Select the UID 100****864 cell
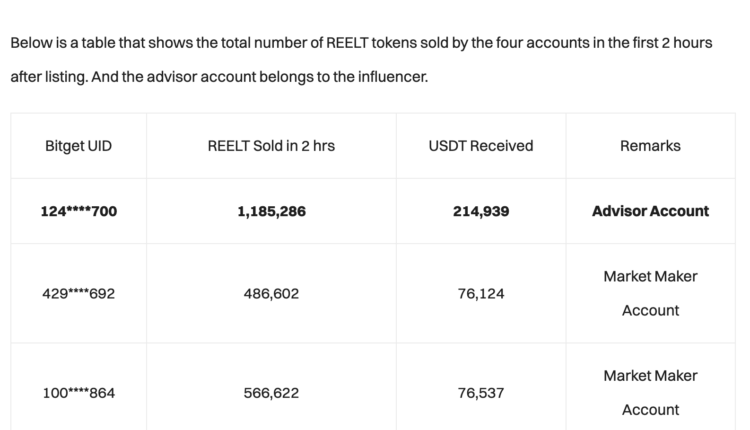The image size is (750, 430). pos(78,393)
